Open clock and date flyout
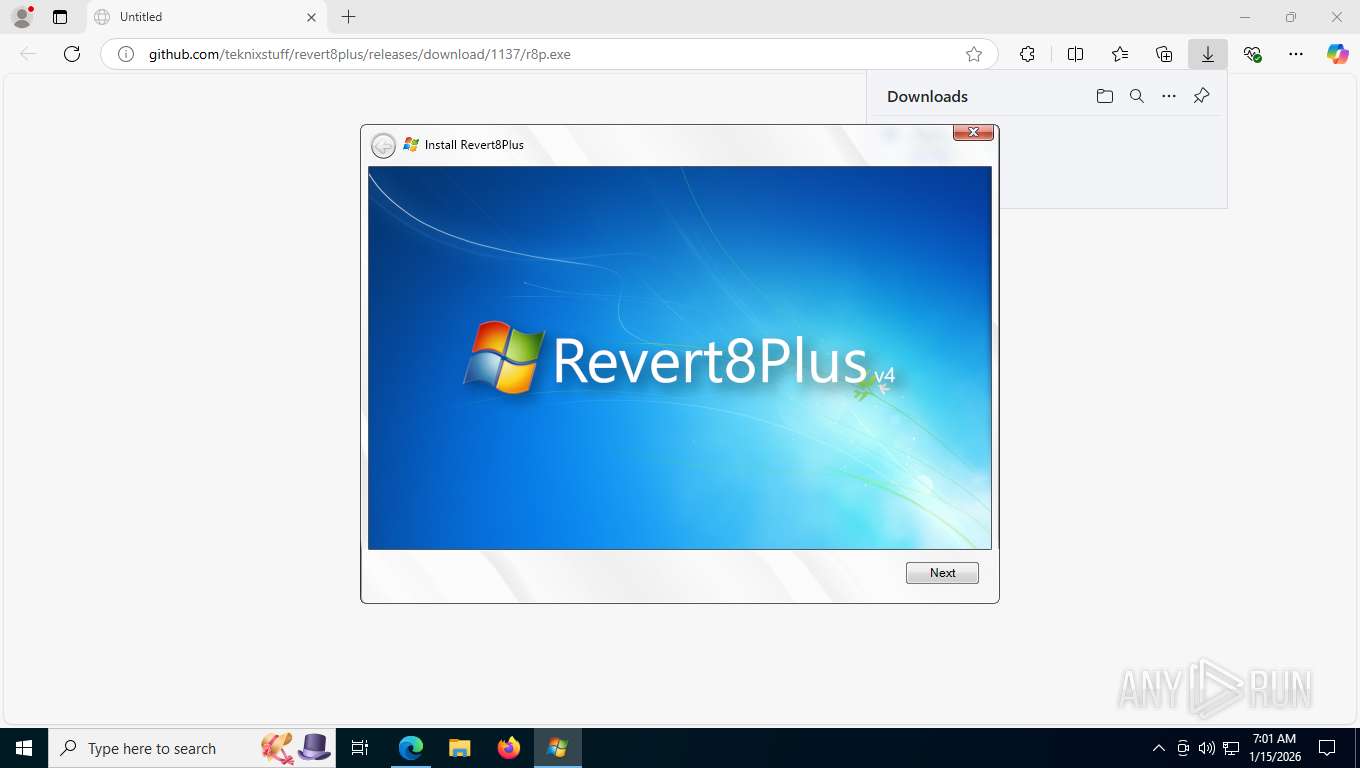 (x=1275, y=748)
